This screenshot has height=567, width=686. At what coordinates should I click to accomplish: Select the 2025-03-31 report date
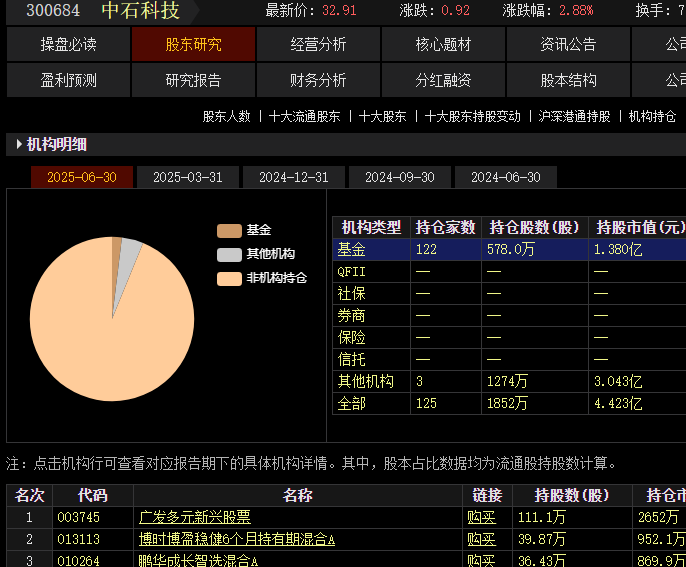[x=188, y=177]
